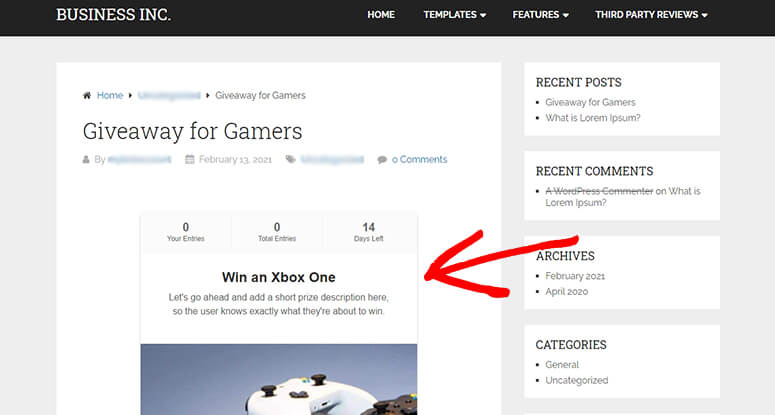The width and height of the screenshot is (775, 415).
Task: Click the tags icon in post meta
Action: tap(291, 160)
